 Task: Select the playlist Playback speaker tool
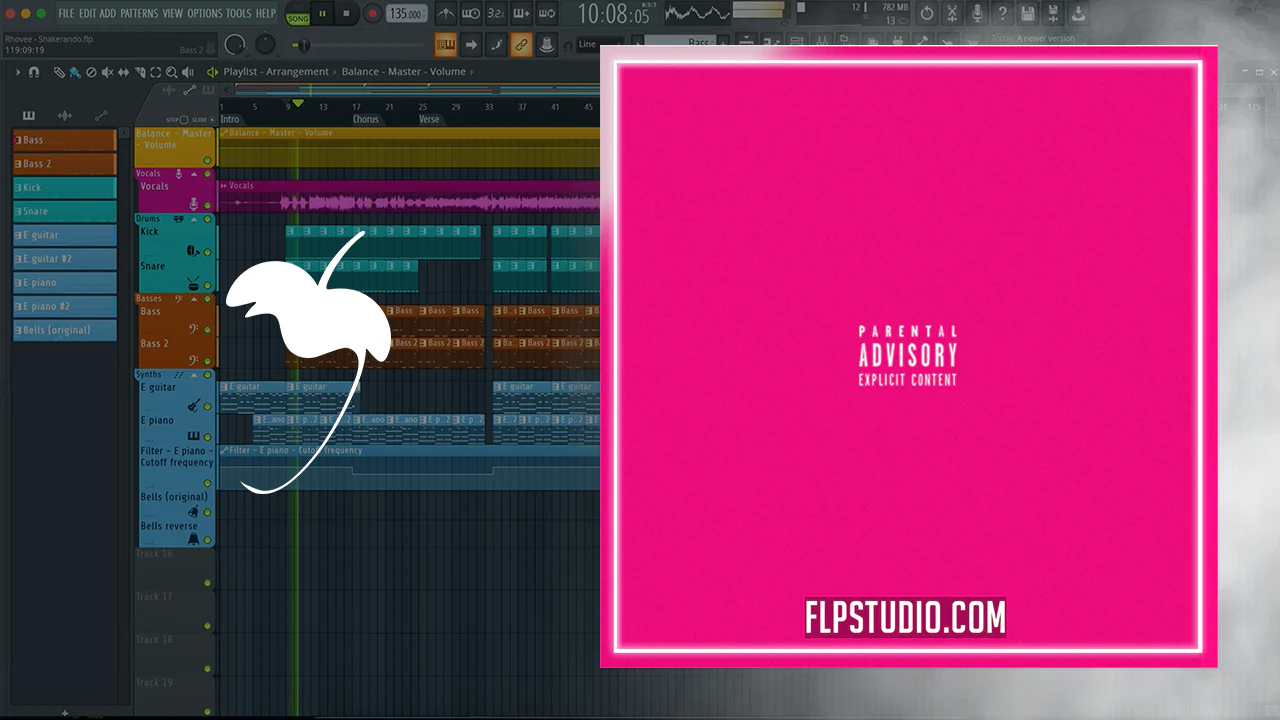coord(188,72)
